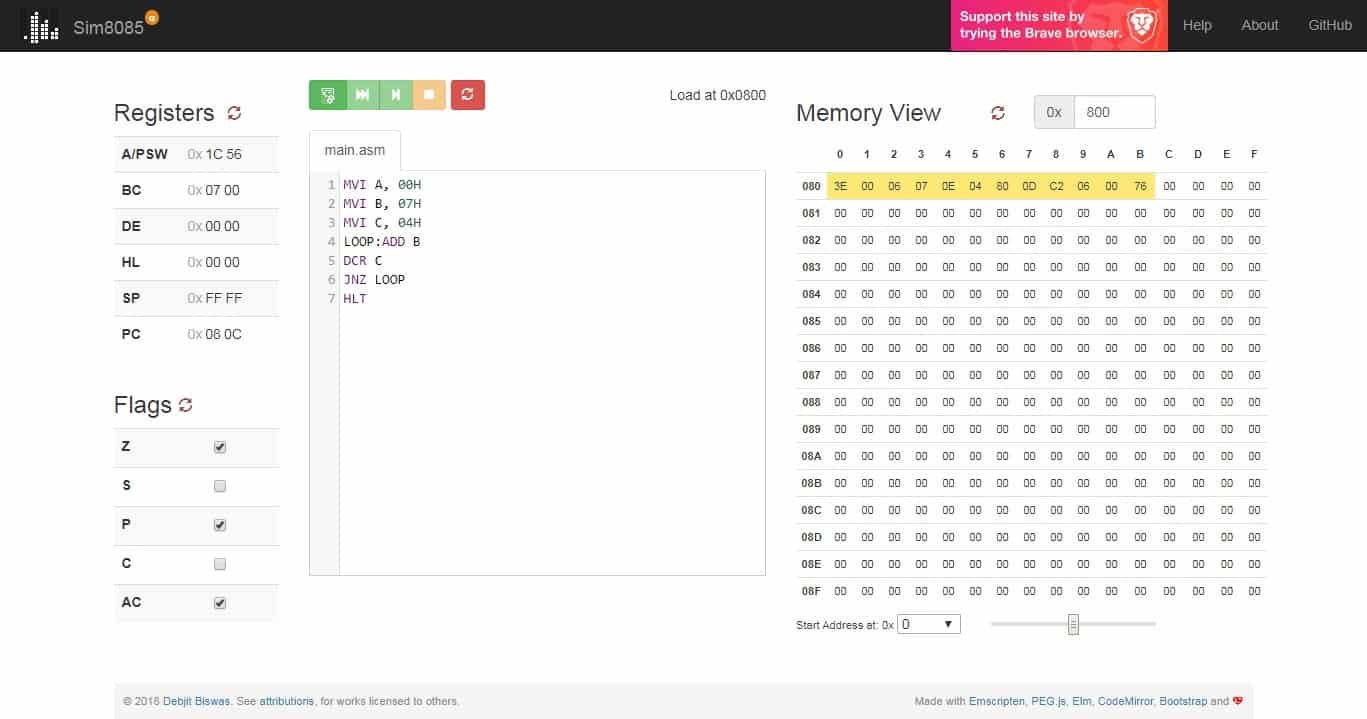The height and width of the screenshot is (719, 1367).
Task: Enable the S flag checkbox
Action: (220, 486)
